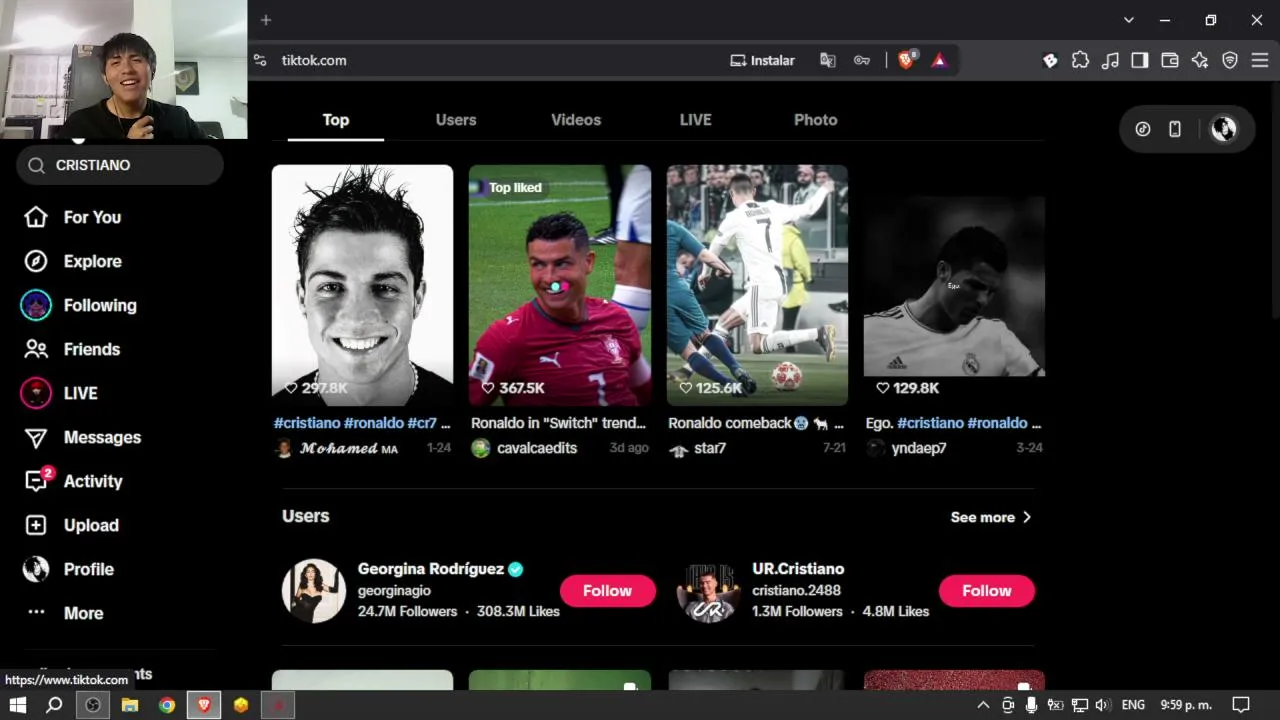1280x720 pixels.
Task: Click Georgina Rodríguez's avatar picture
Action: 314,591
